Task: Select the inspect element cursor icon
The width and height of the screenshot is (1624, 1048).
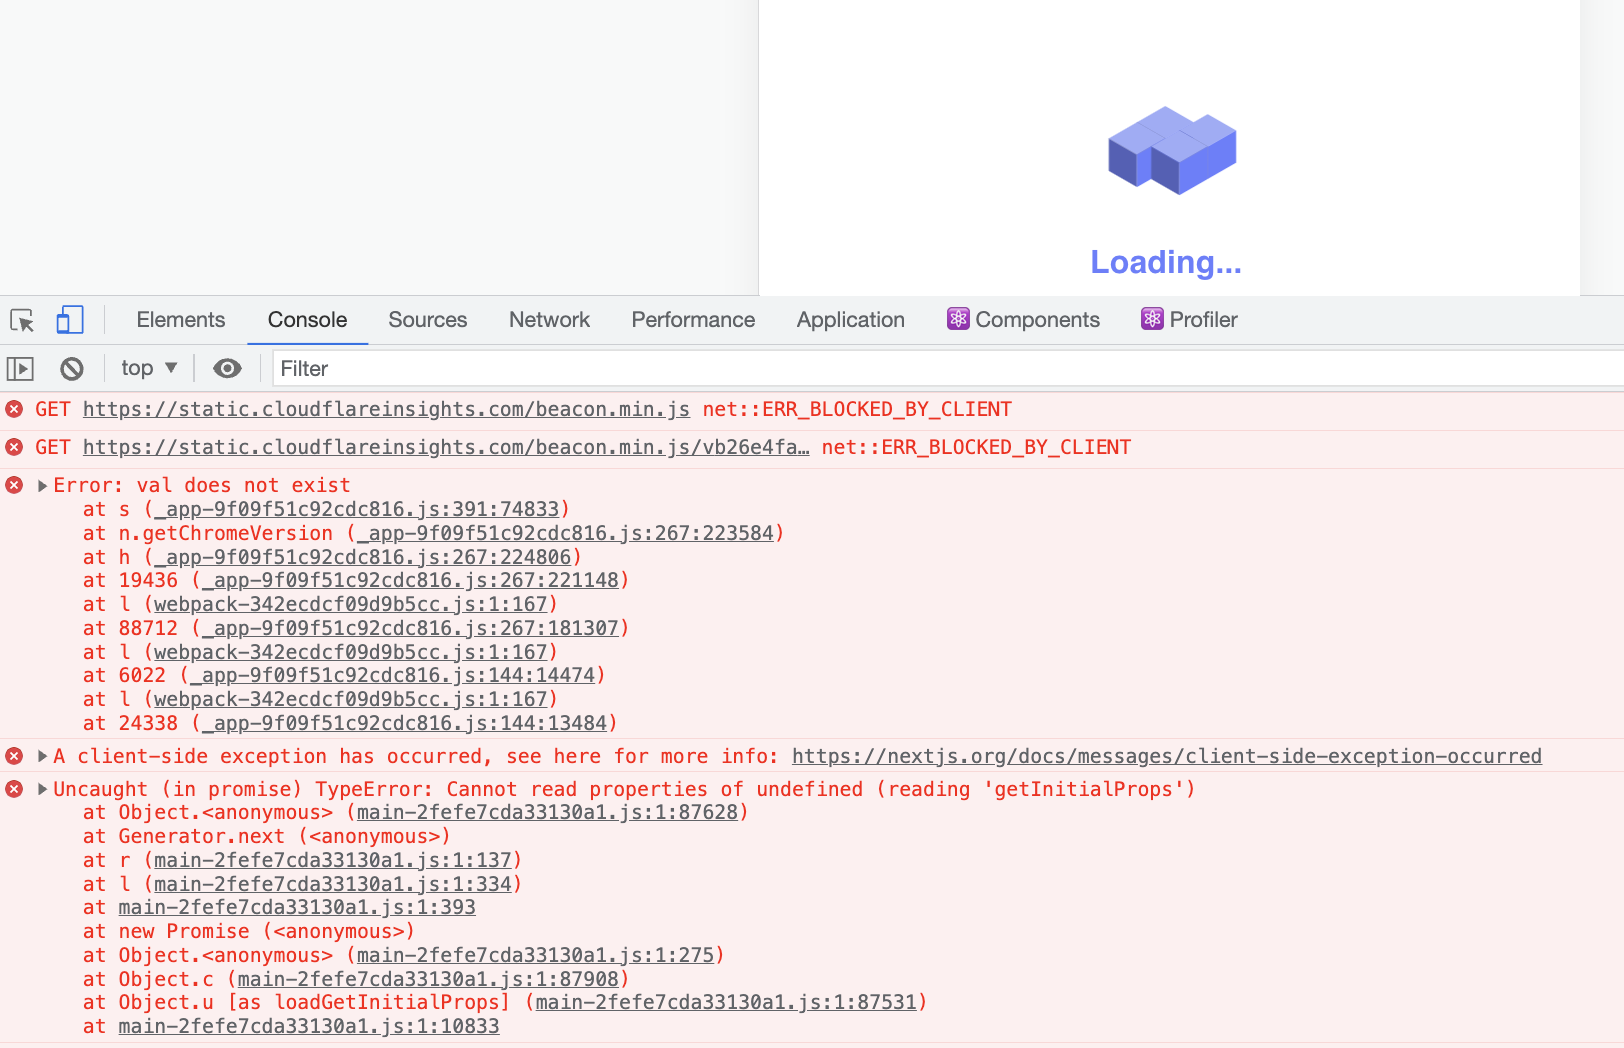Action: click(x=21, y=321)
